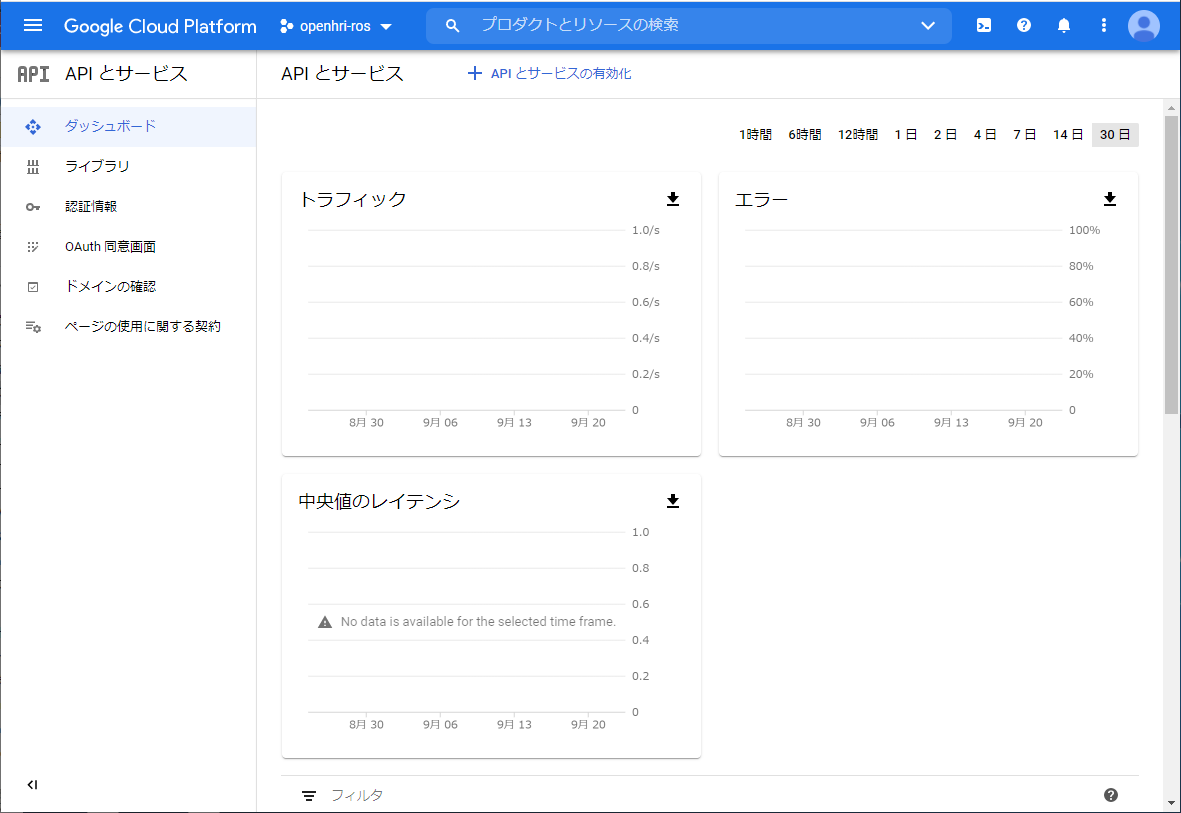Click the エラー chart title
The image size is (1181, 813).
click(x=761, y=200)
